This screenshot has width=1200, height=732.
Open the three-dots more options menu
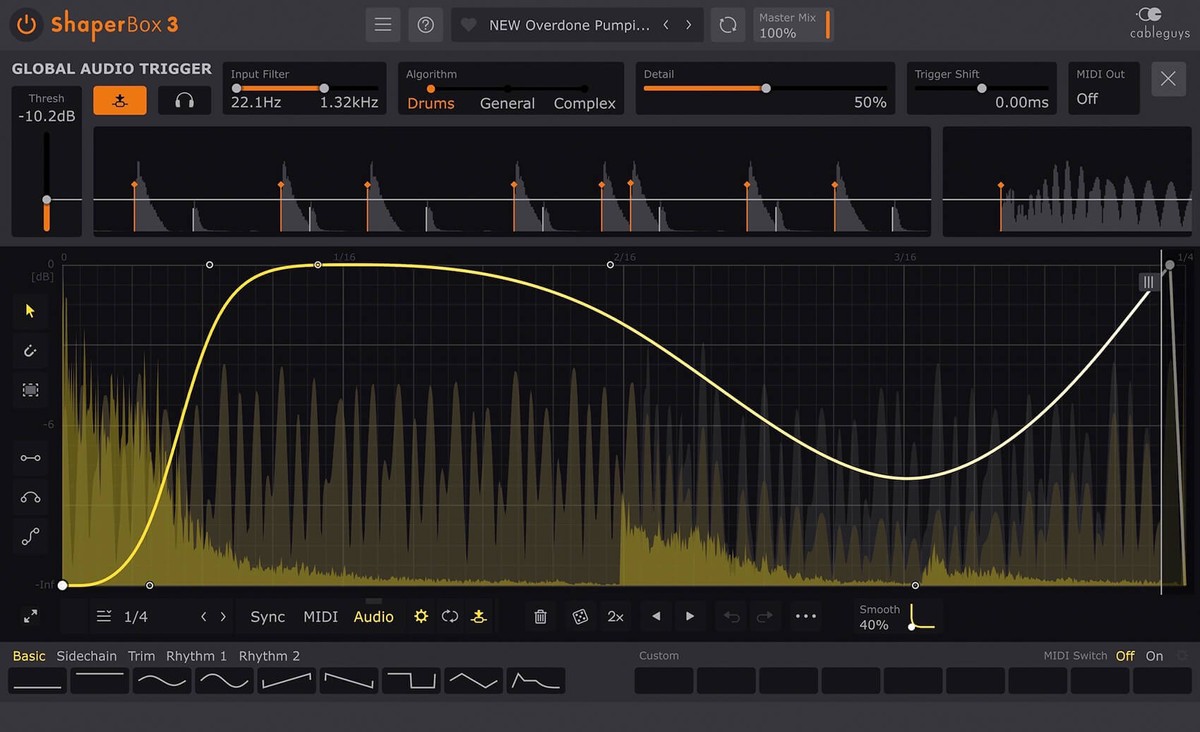tap(806, 617)
